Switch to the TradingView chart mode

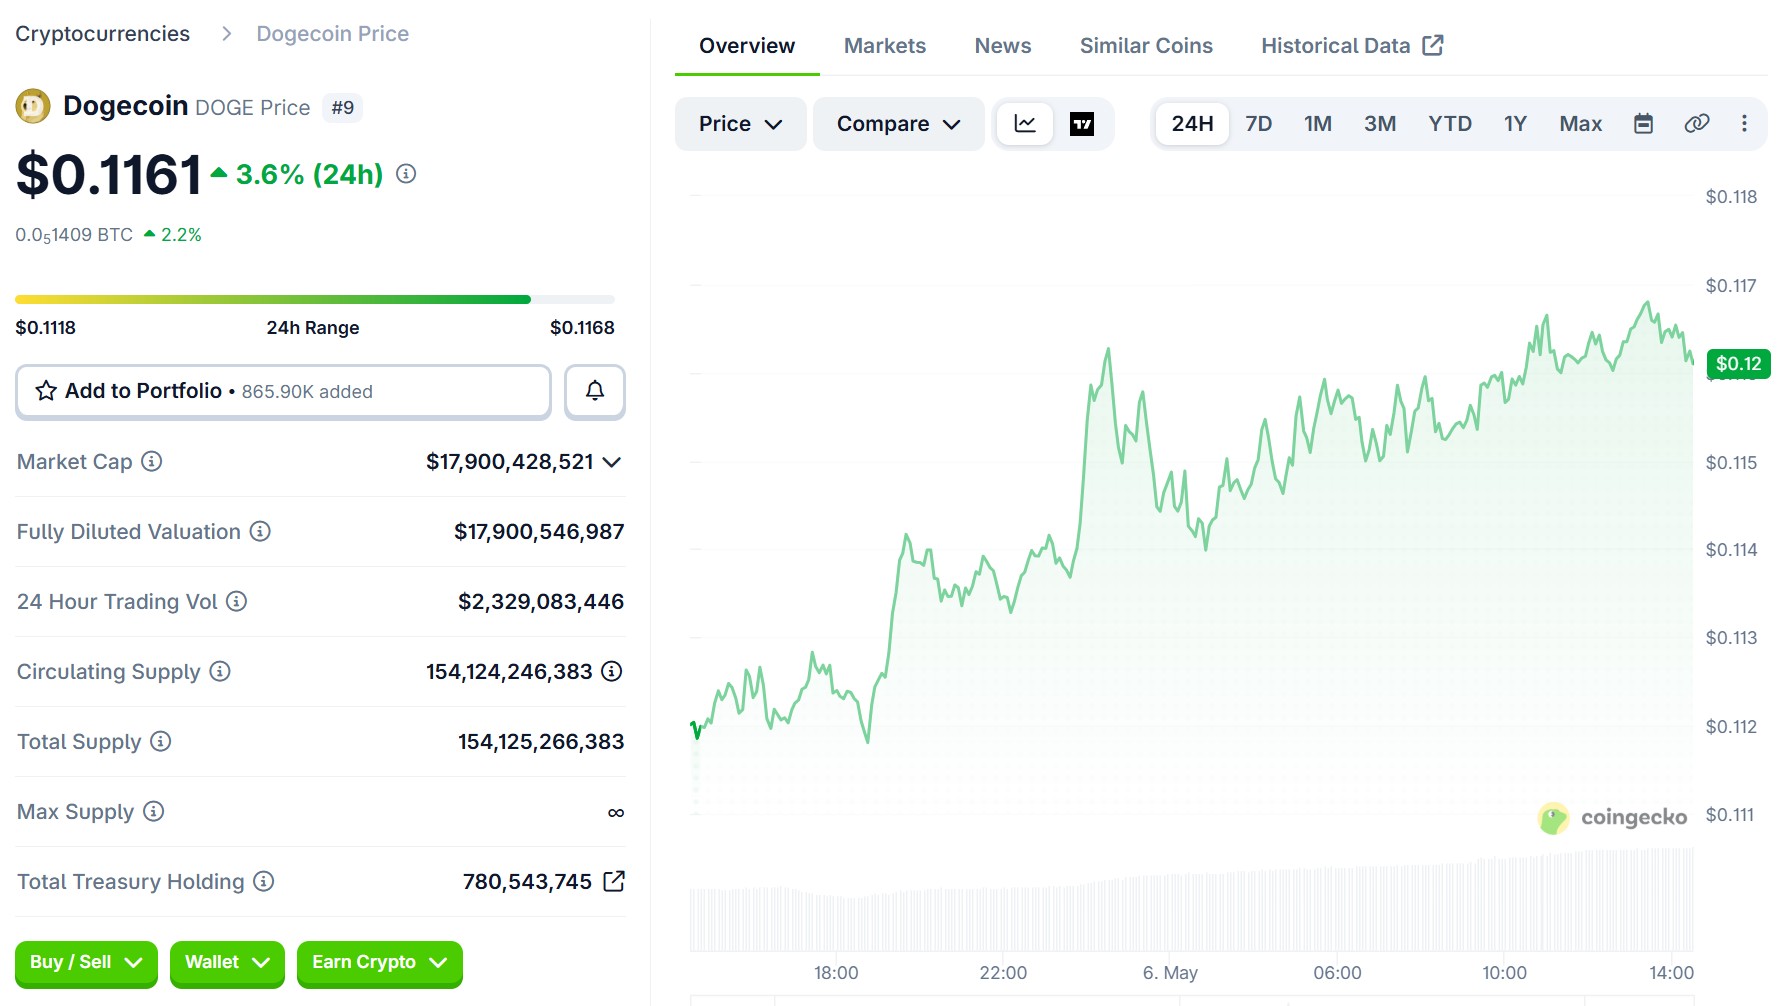pyautogui.click(x=1082, y=124)
